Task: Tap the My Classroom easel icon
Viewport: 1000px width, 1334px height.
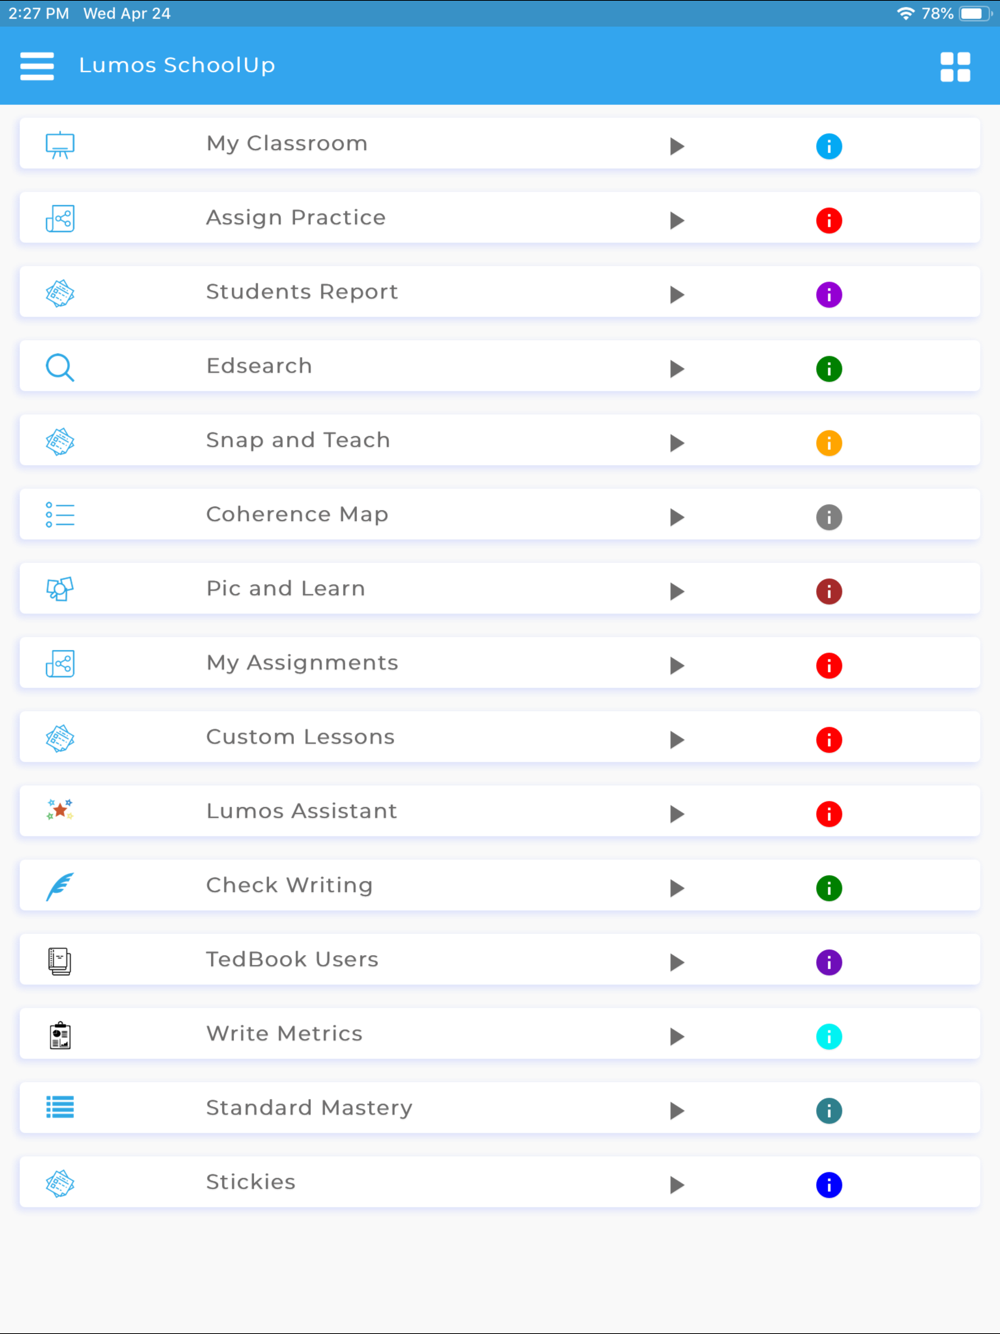Action: coord(60,145)
